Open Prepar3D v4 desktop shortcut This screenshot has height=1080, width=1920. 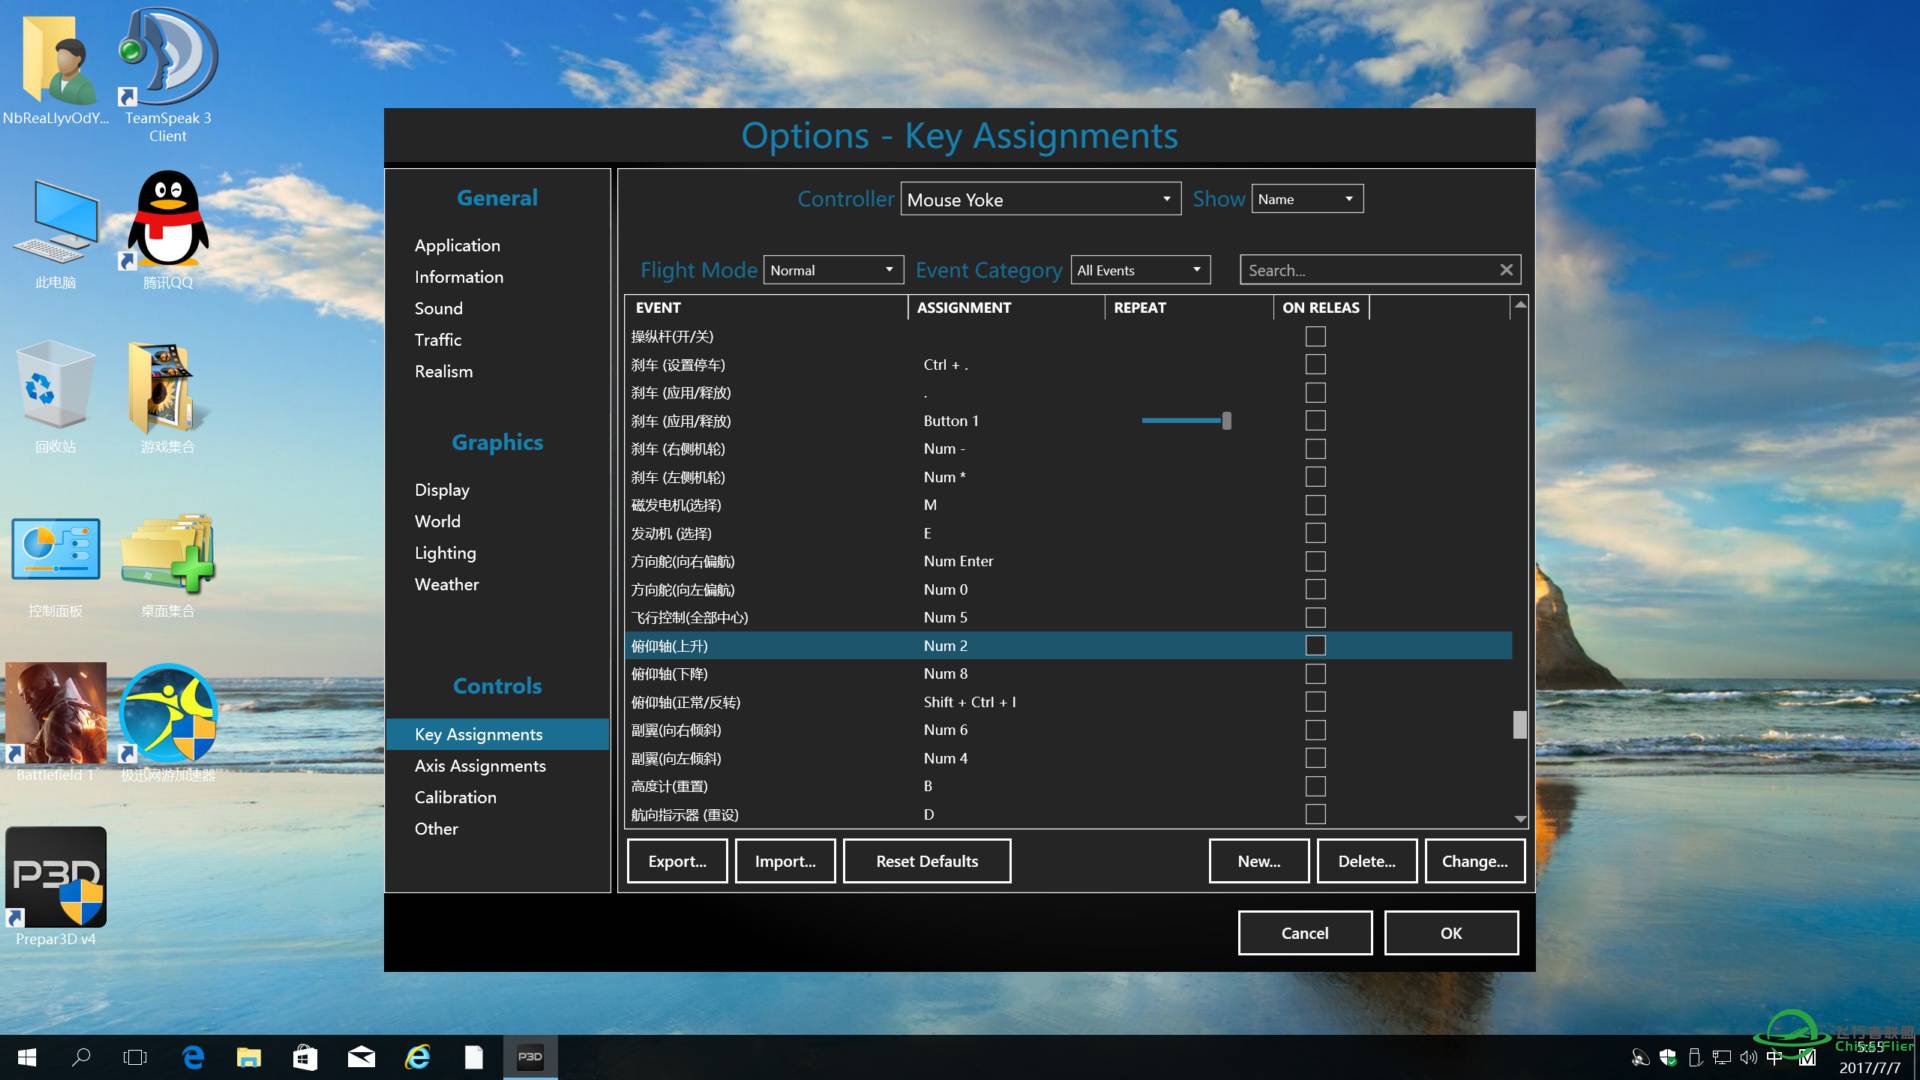(x=56, y=878)
